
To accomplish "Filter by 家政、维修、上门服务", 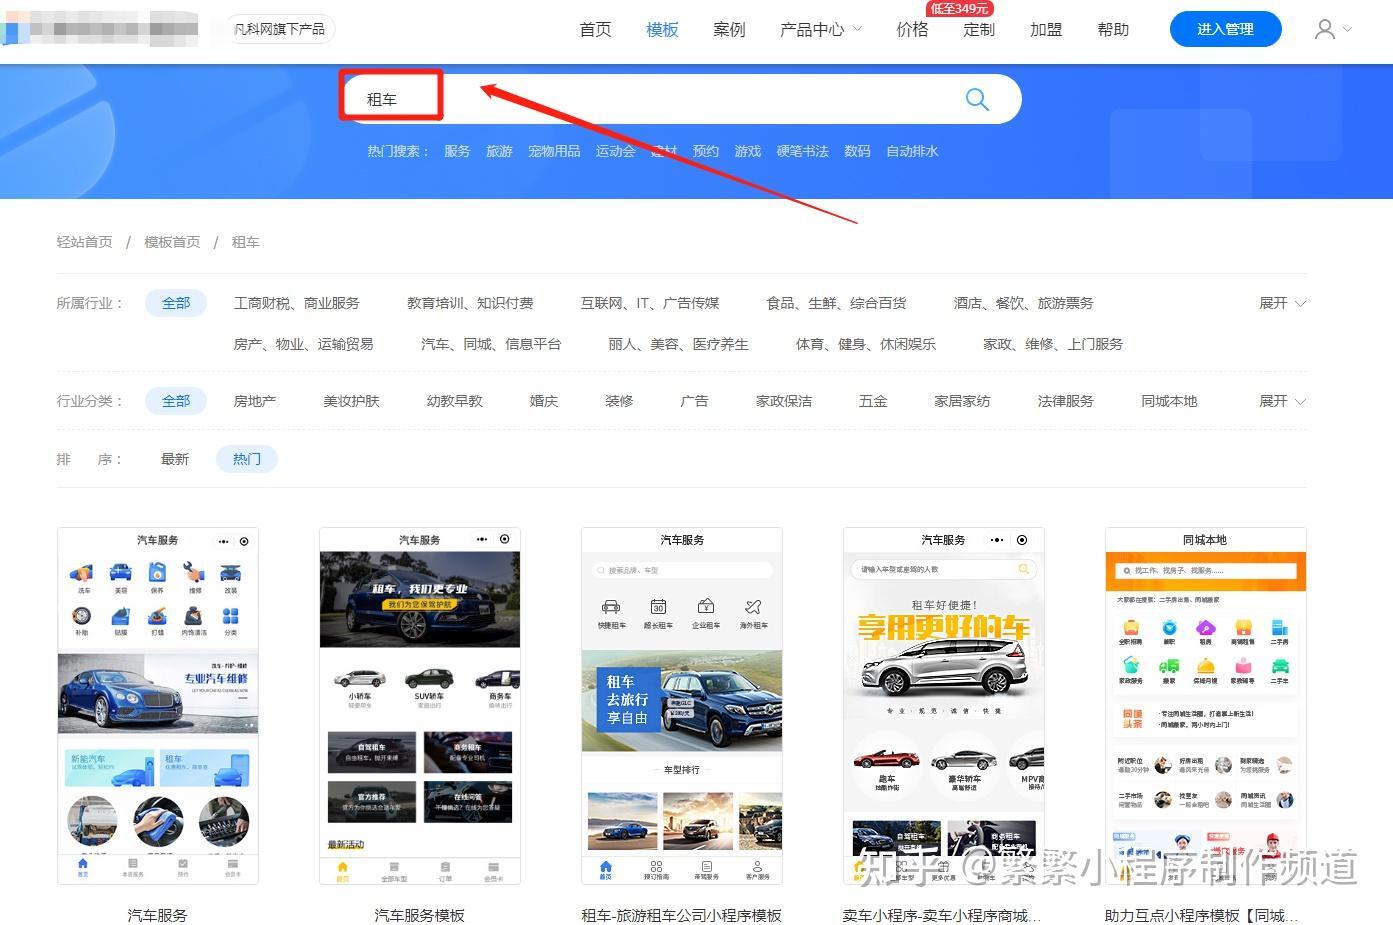I will click(1053, 344).
